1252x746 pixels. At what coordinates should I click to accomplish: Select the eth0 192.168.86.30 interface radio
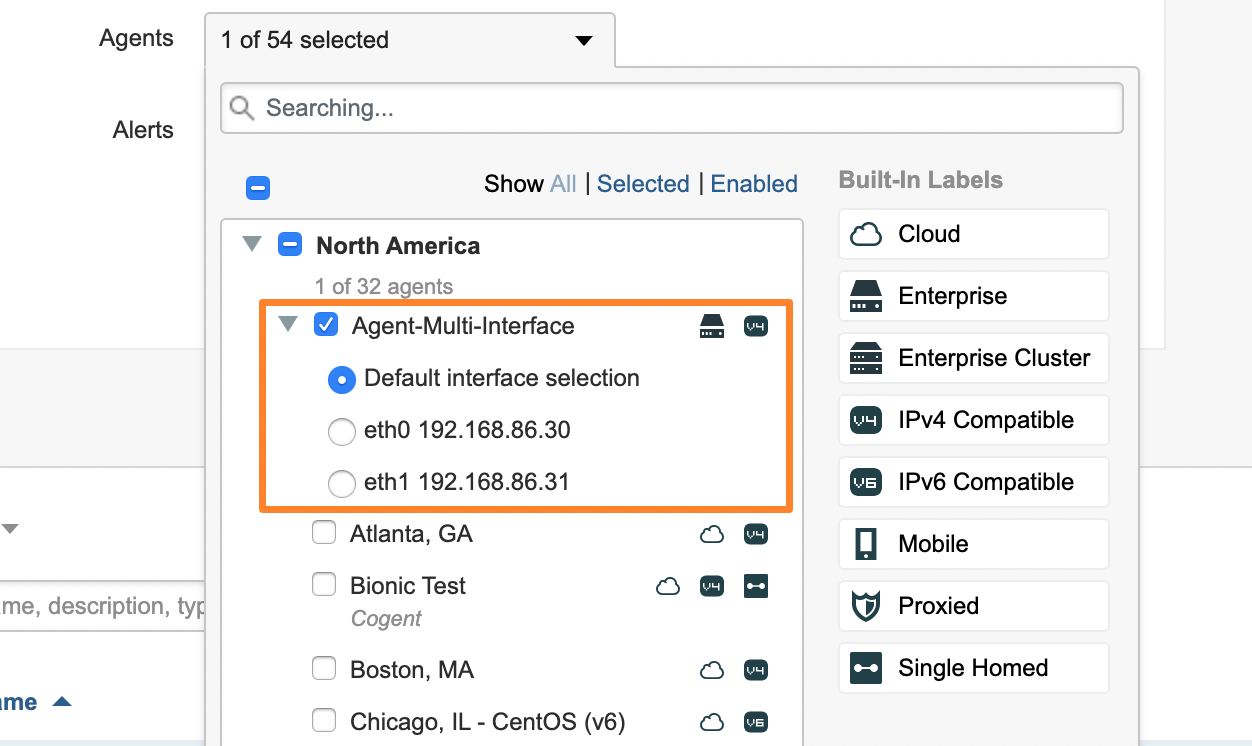(342, 431)
